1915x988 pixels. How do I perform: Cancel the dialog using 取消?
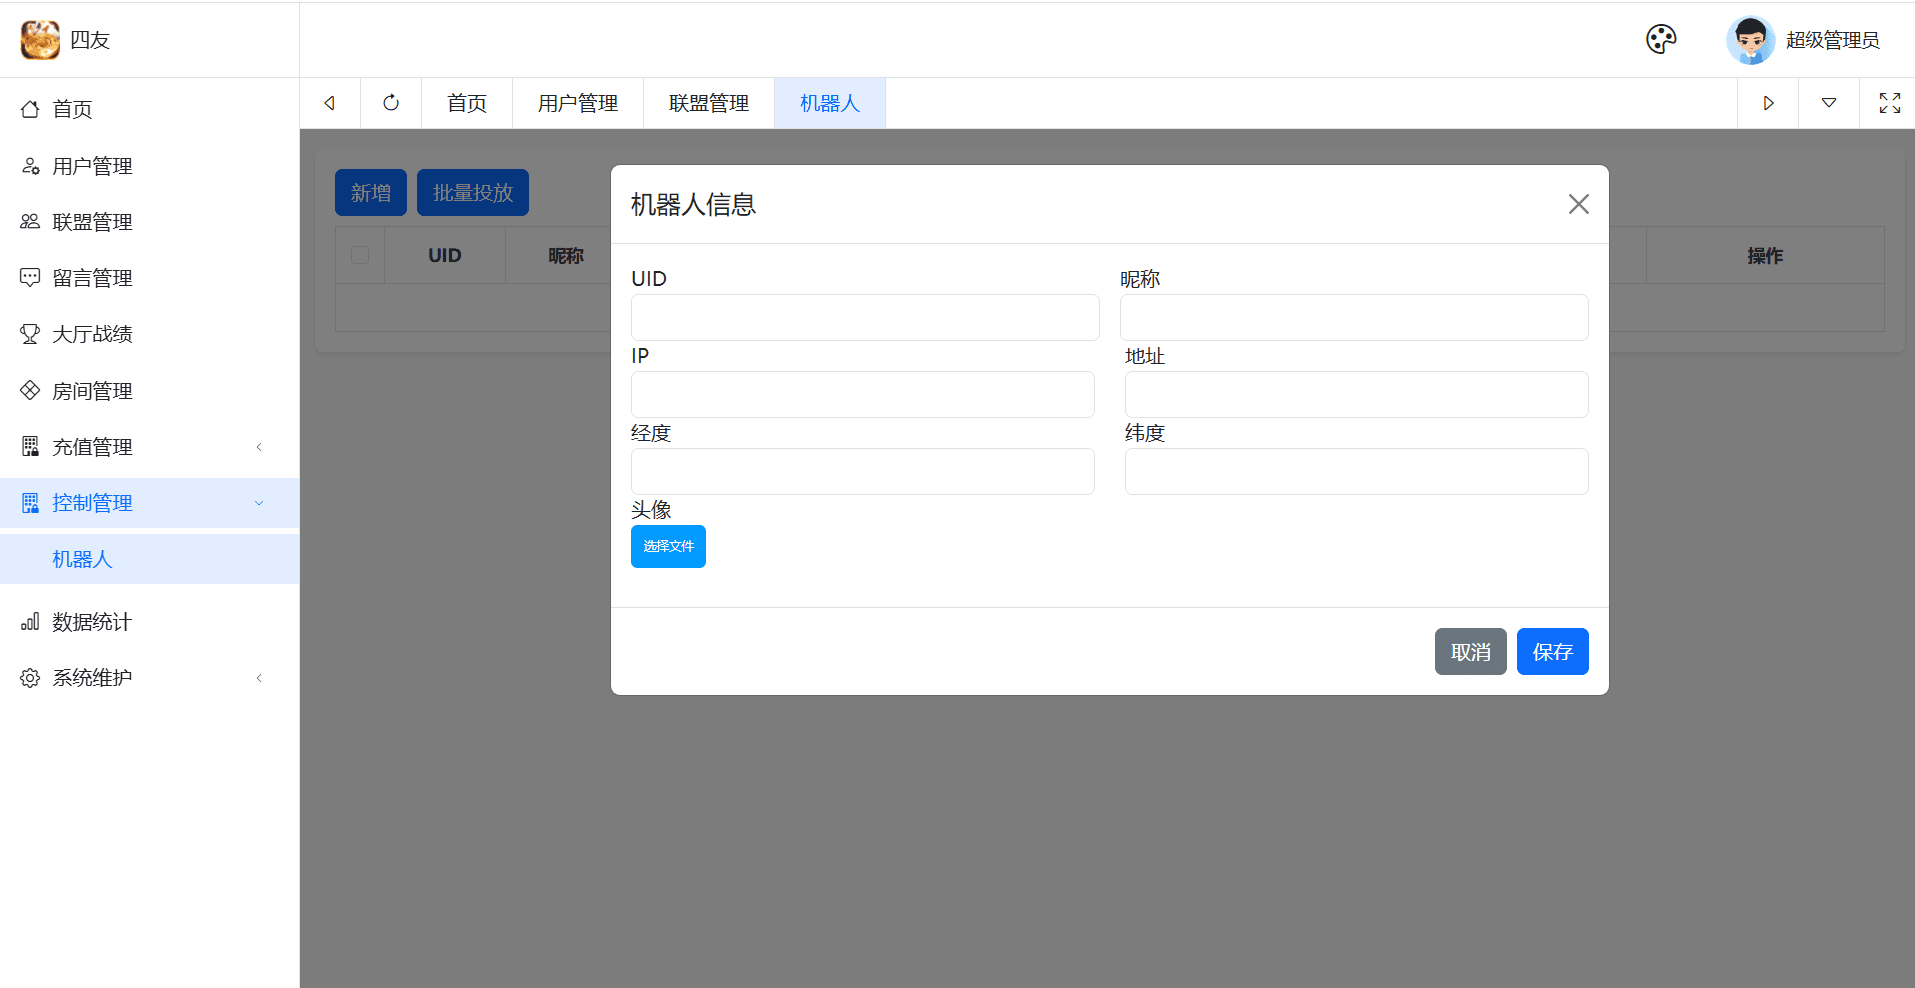point(1470,651)
